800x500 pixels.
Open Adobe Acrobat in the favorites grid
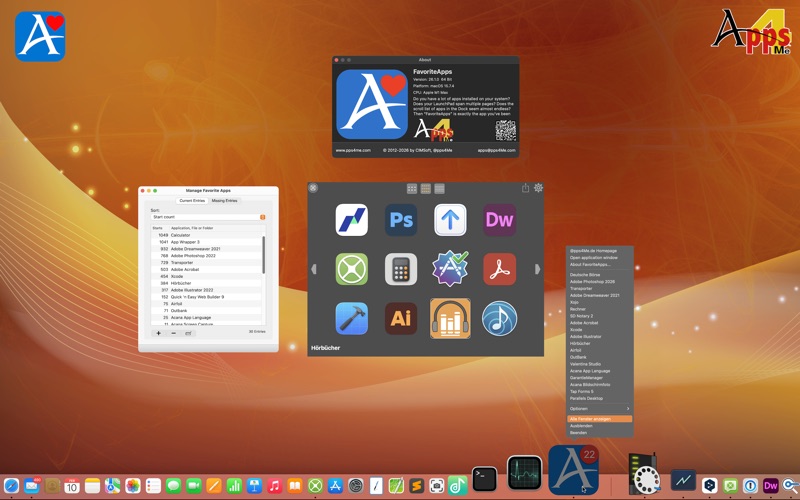[x=499, y=269]
